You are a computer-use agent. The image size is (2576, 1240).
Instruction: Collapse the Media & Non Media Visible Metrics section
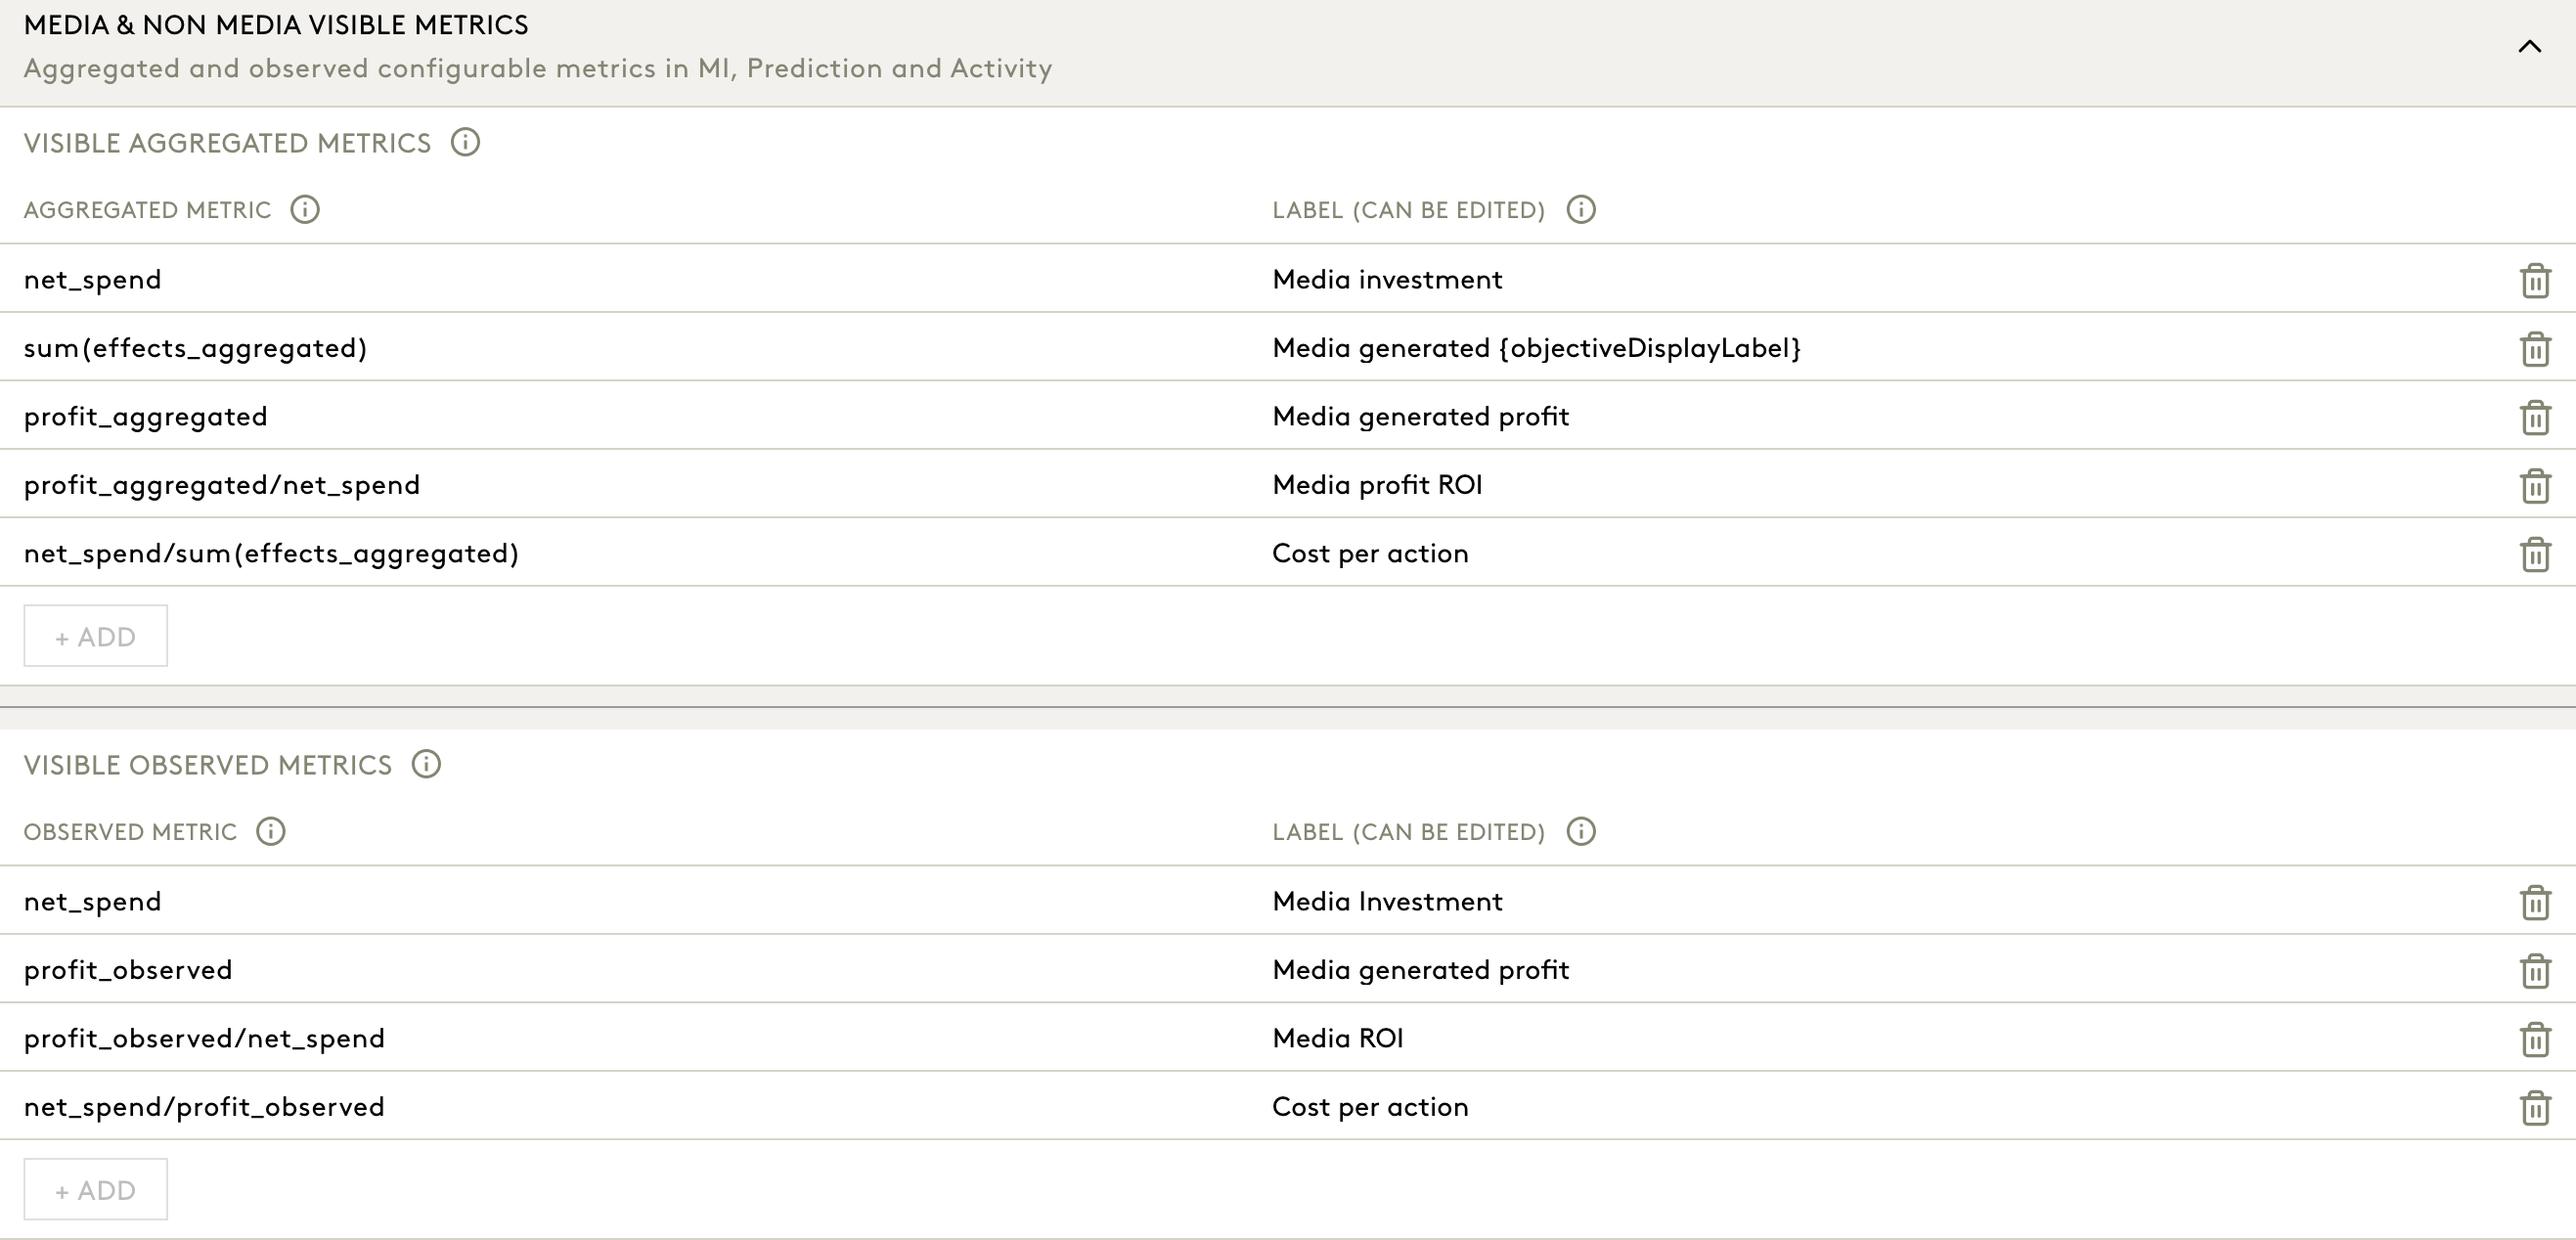tap(2529, 47)
